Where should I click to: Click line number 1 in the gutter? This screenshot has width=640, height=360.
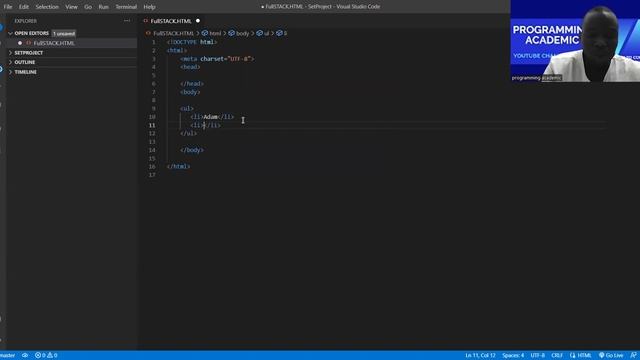[x=154, y=42]
